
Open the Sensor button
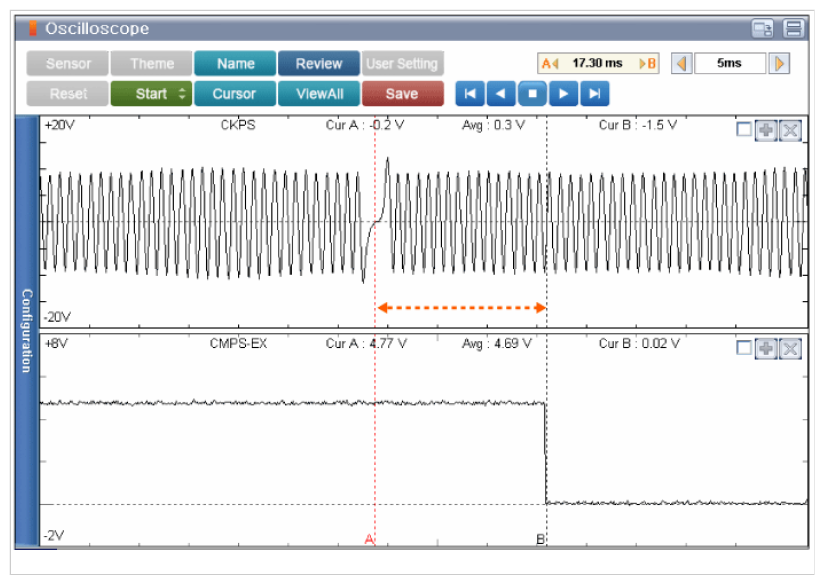click(68, 64)
